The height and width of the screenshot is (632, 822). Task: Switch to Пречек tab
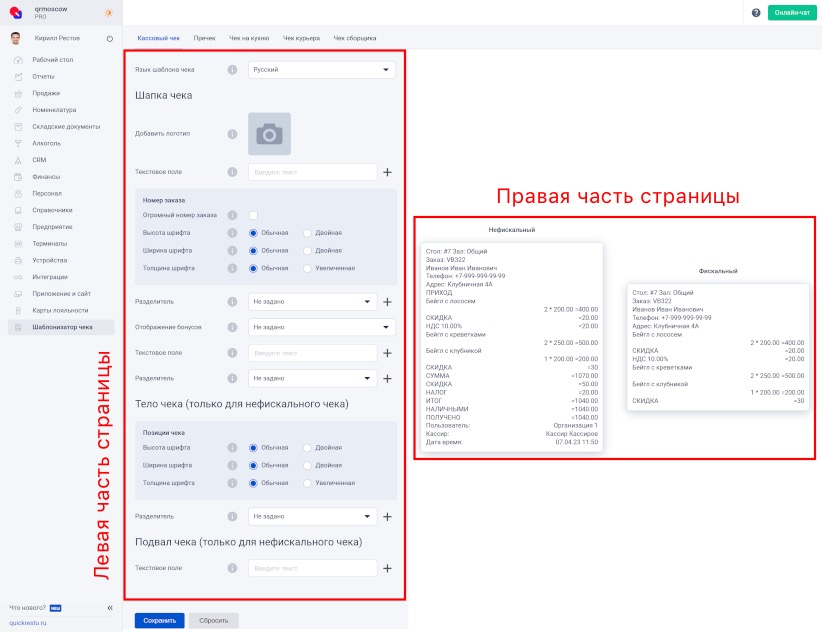coord(204,38)
